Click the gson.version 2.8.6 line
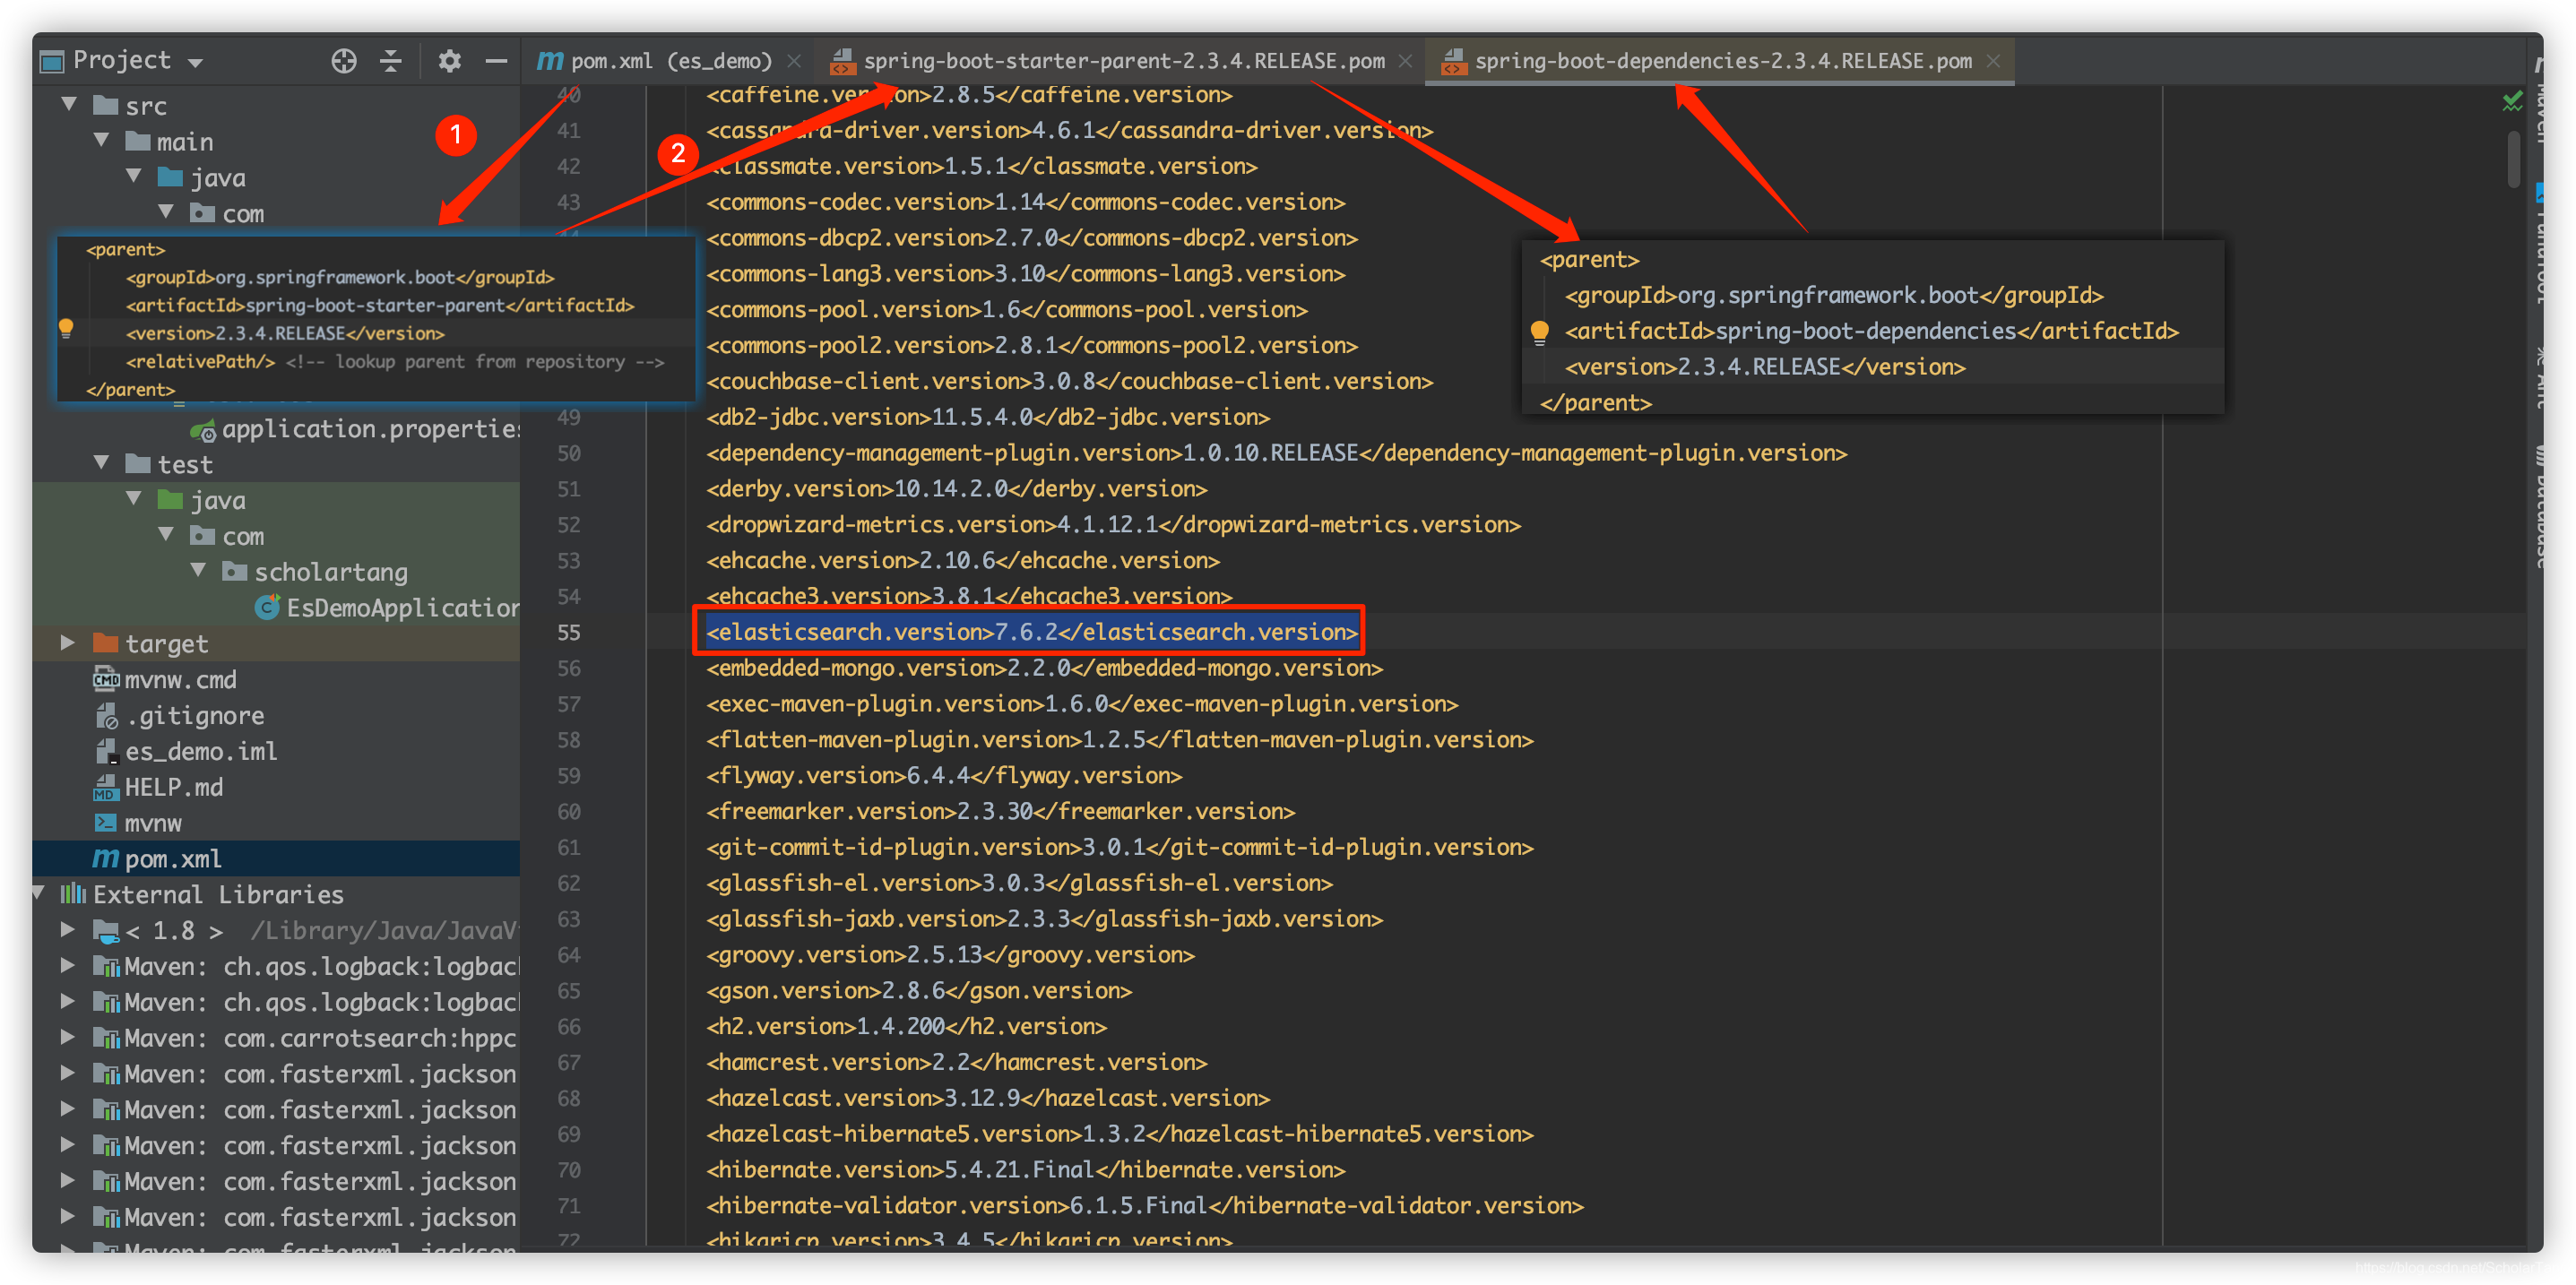The width and height of the screenshot is (2576, 1285). (918, 990)
